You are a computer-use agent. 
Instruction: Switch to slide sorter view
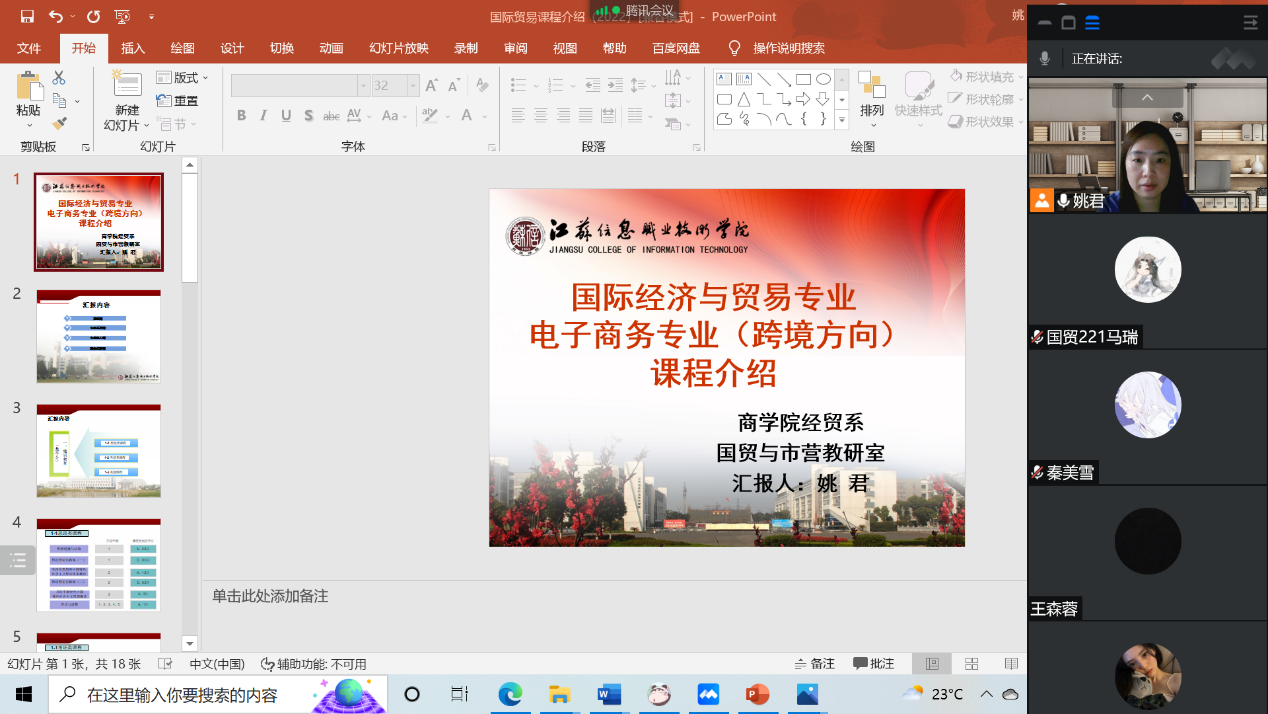pyautogui.click(x=971, y=664)
